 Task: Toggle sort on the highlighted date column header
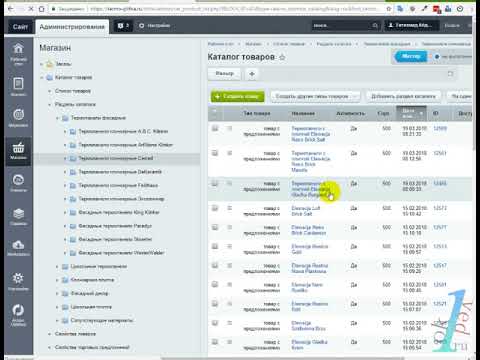[411, 113]
